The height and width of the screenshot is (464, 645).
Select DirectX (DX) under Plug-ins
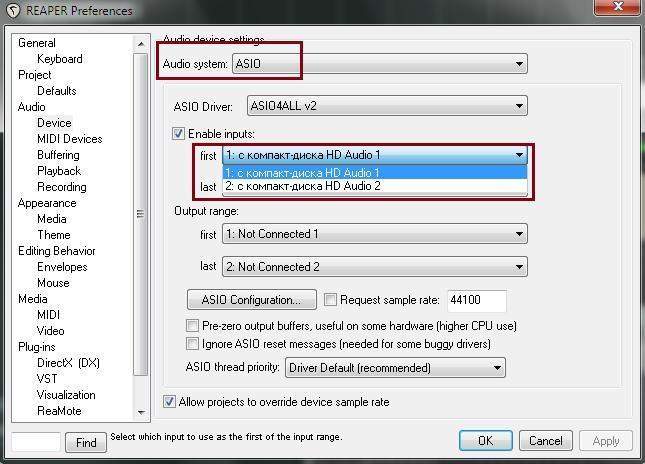pyautogui.click(x=68, y=363)
